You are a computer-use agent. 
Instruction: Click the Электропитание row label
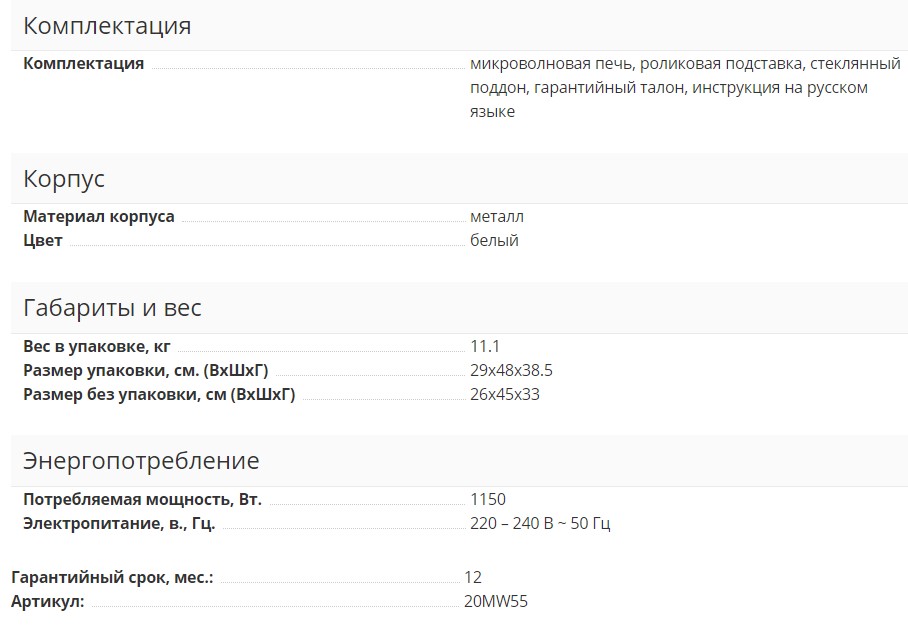[119, 524]
